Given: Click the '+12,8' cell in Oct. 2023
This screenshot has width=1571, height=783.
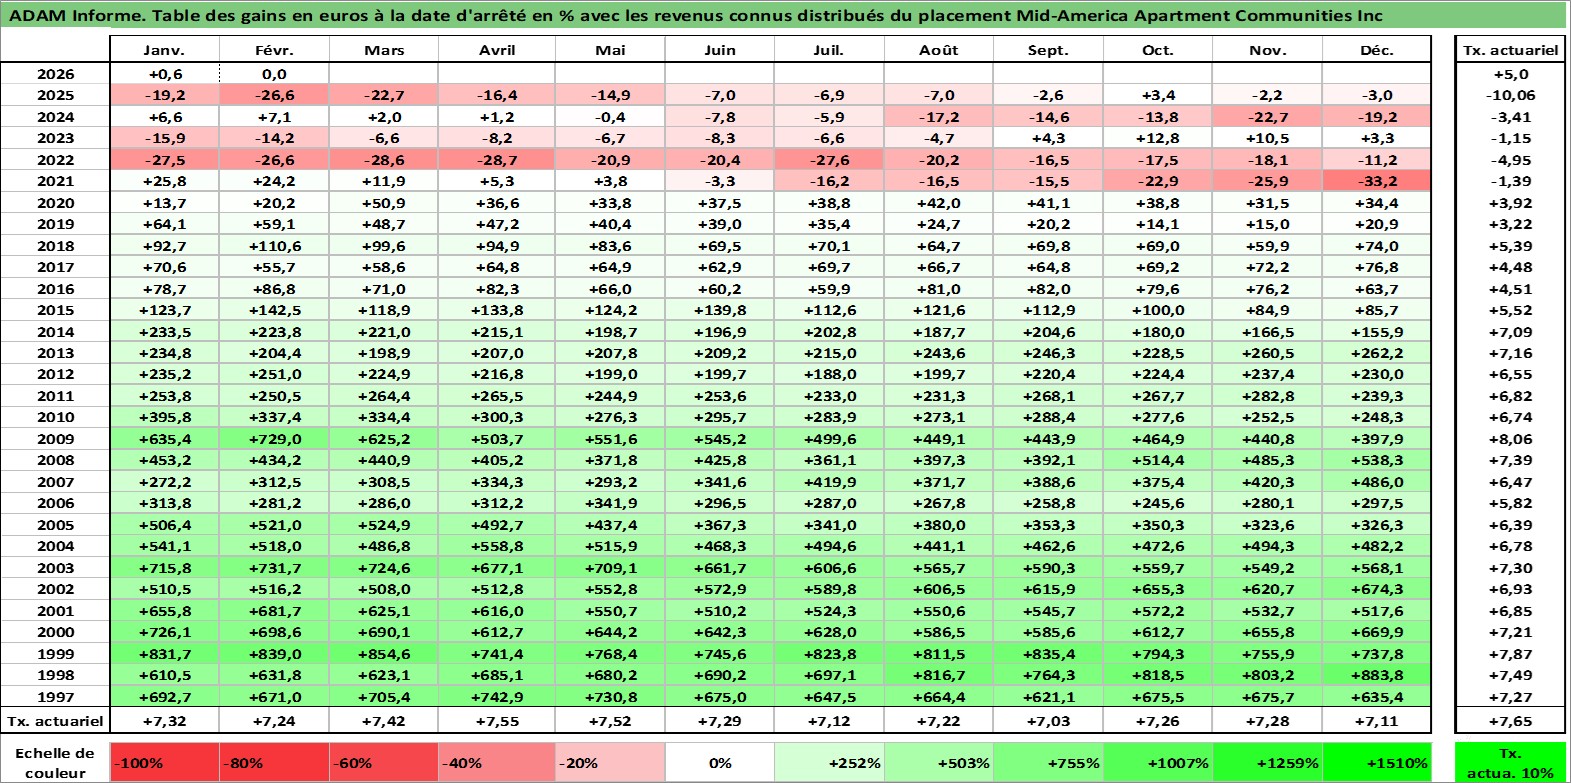Looking at the screenshot, I should 1158,138.
